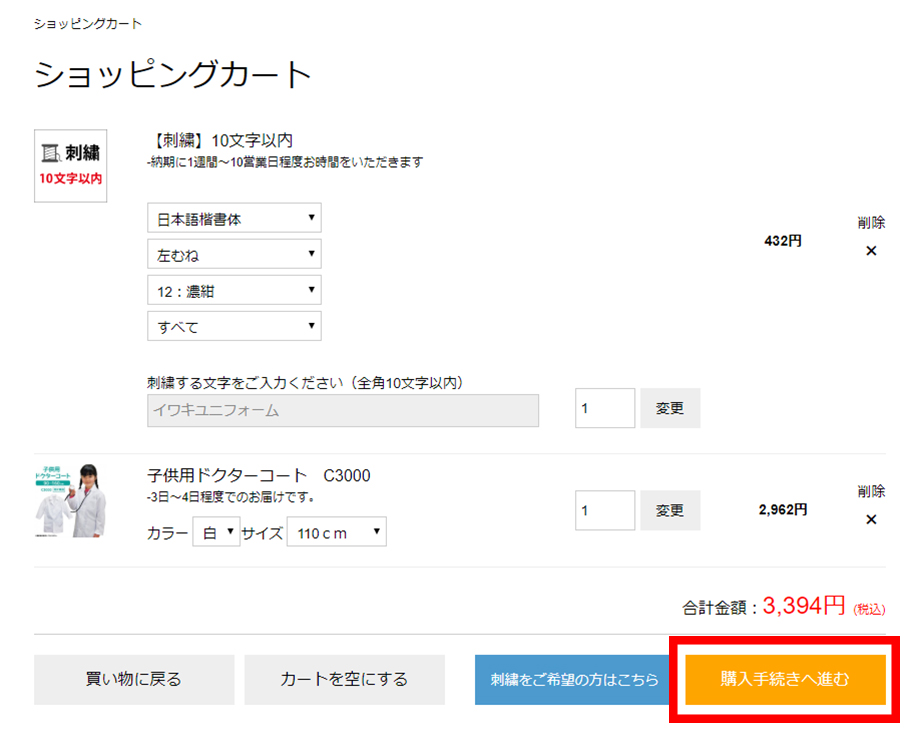Open the 12：濃紺 thread color dropdown
The height and width of the screenshot is (731, 920).
click(x=234, y=291)
